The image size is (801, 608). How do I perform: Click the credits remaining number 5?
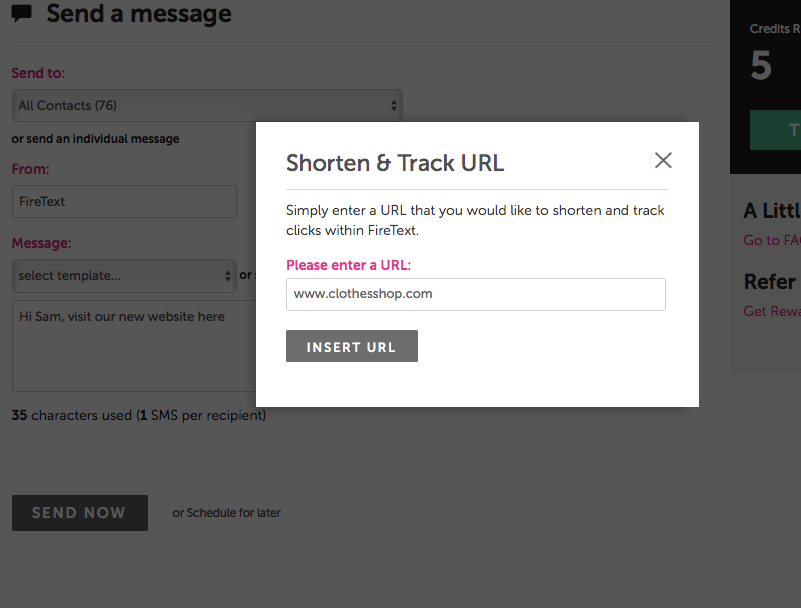[761, 65]
